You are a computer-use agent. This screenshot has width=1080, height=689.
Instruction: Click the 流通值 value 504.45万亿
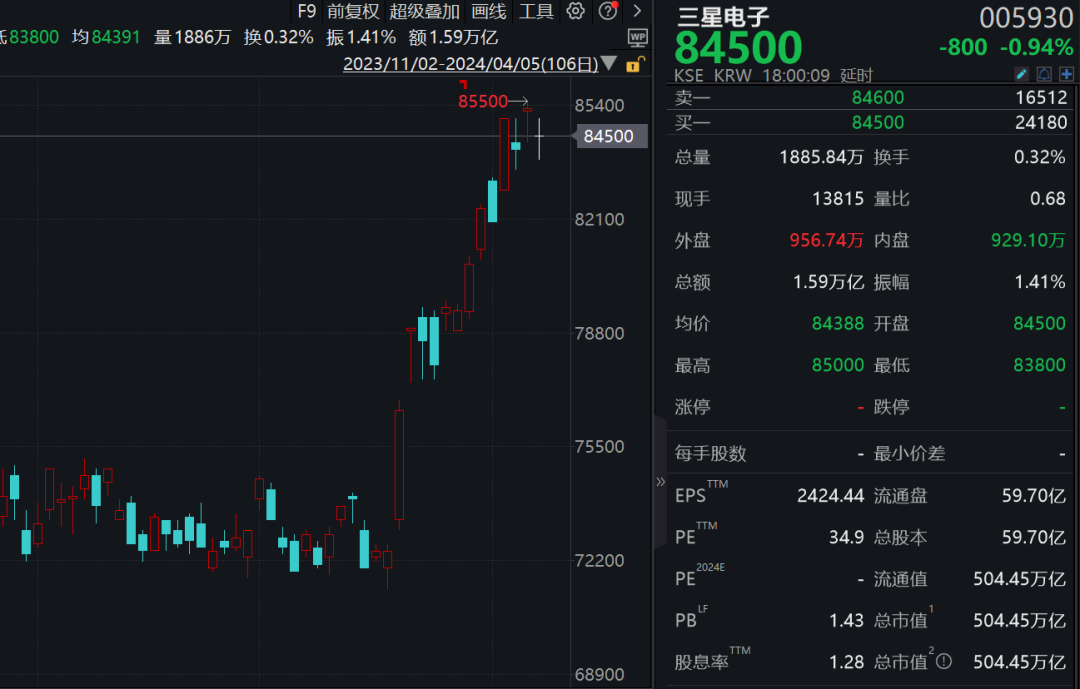click(1019, 579)
